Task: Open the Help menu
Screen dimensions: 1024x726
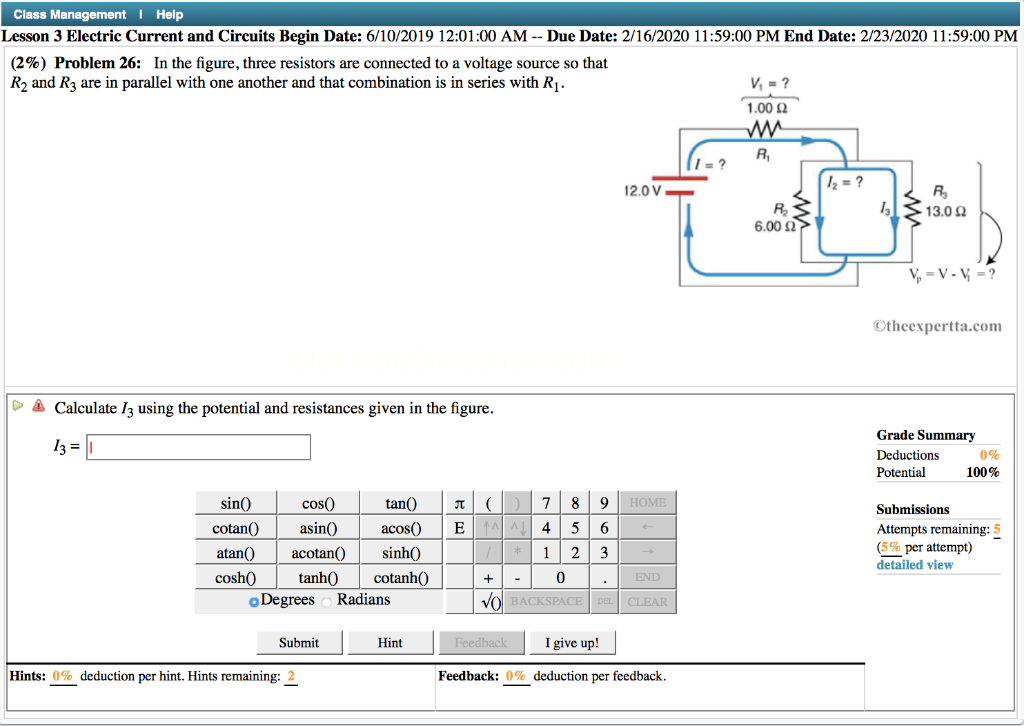Action: click(169, 14)
